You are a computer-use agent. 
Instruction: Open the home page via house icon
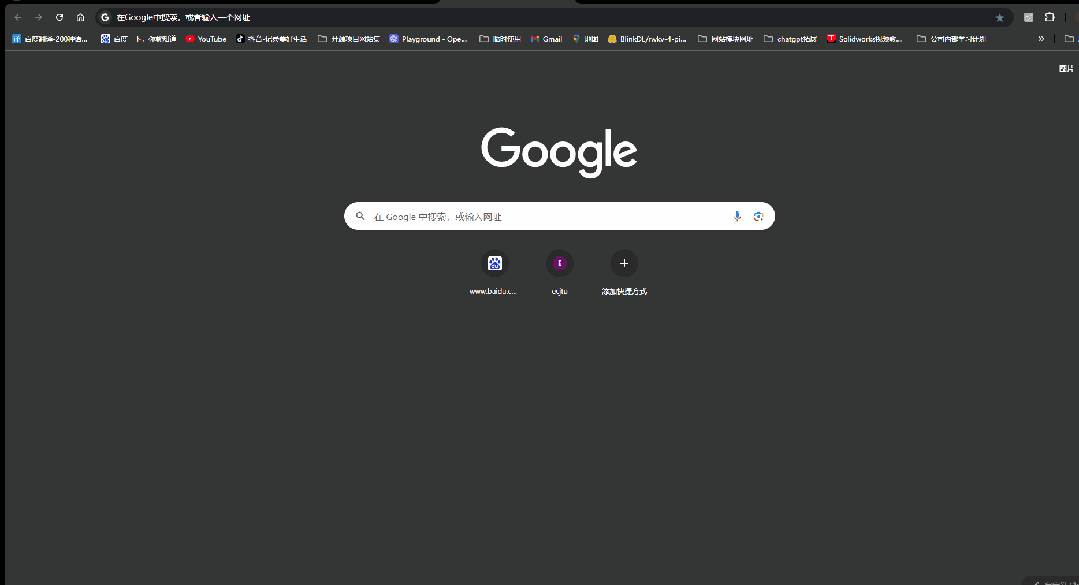click(81, 17)
